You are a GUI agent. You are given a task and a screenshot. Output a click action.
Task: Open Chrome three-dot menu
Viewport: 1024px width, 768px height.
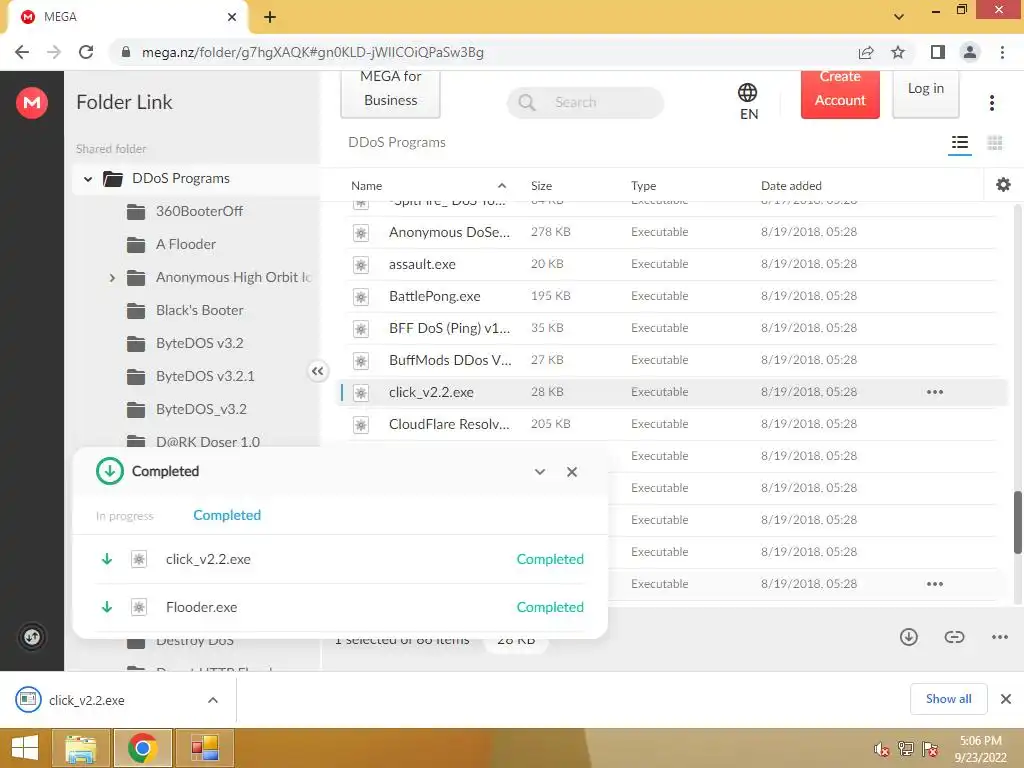click(1002, 52)
